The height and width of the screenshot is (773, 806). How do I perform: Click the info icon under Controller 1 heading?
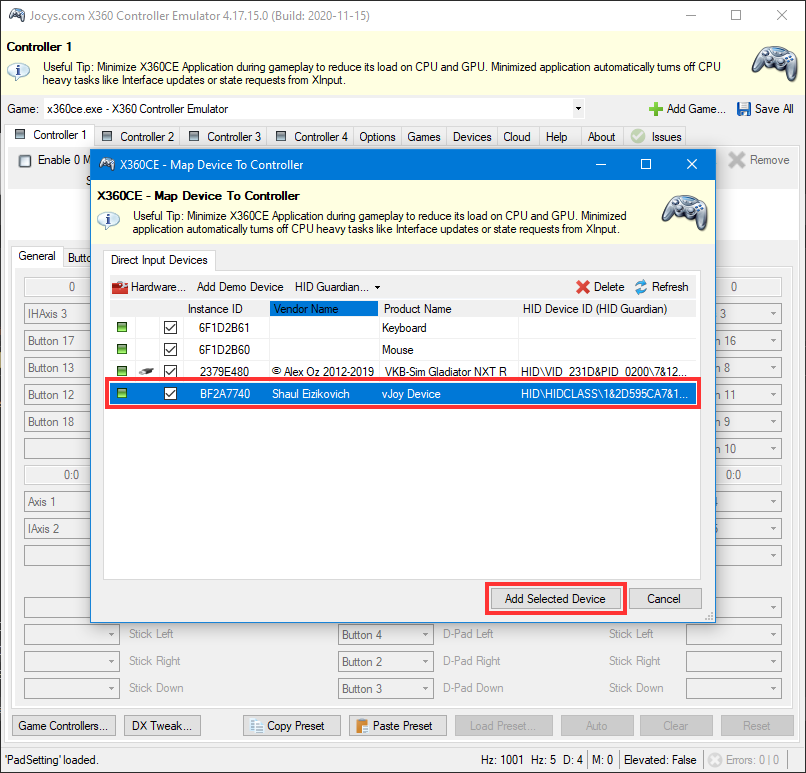[x=19, y=70]
